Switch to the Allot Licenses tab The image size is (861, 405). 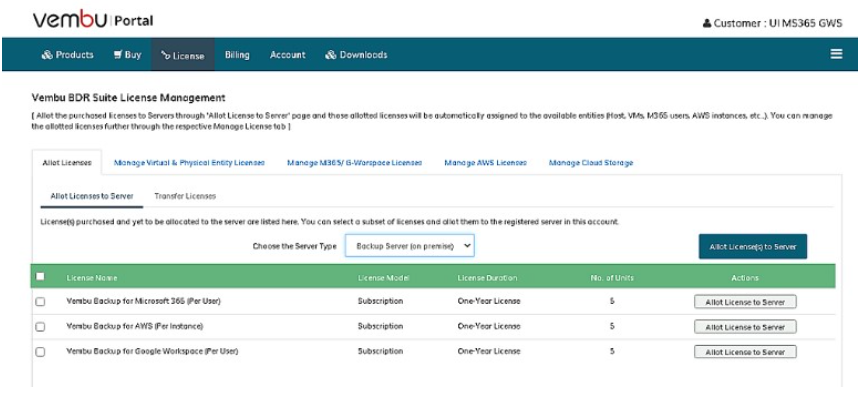point(67,163)
